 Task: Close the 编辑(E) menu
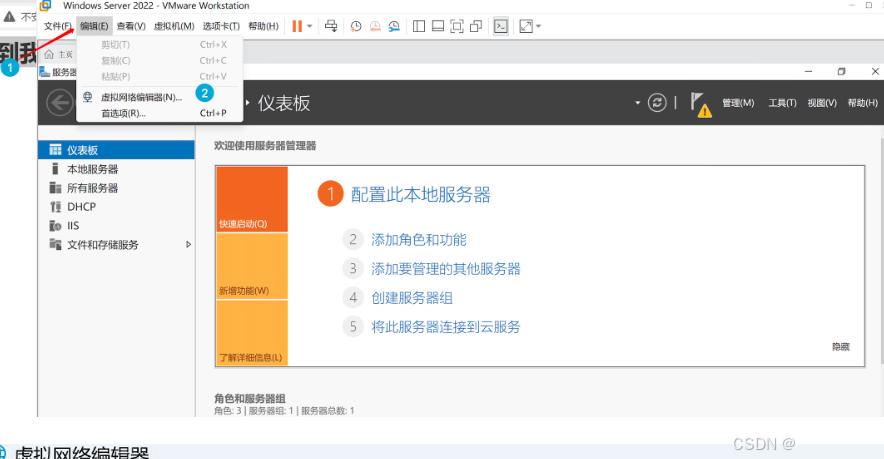[x=94, y=26]
